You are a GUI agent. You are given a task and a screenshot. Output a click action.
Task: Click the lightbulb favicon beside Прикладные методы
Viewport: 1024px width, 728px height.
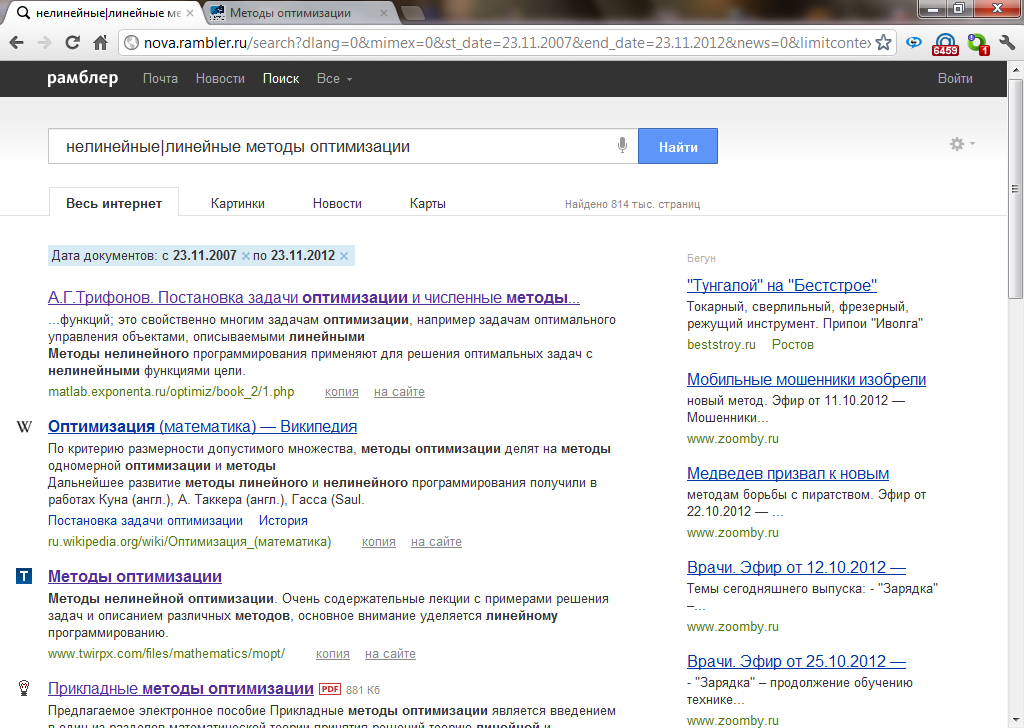click(x=24, y=688)
